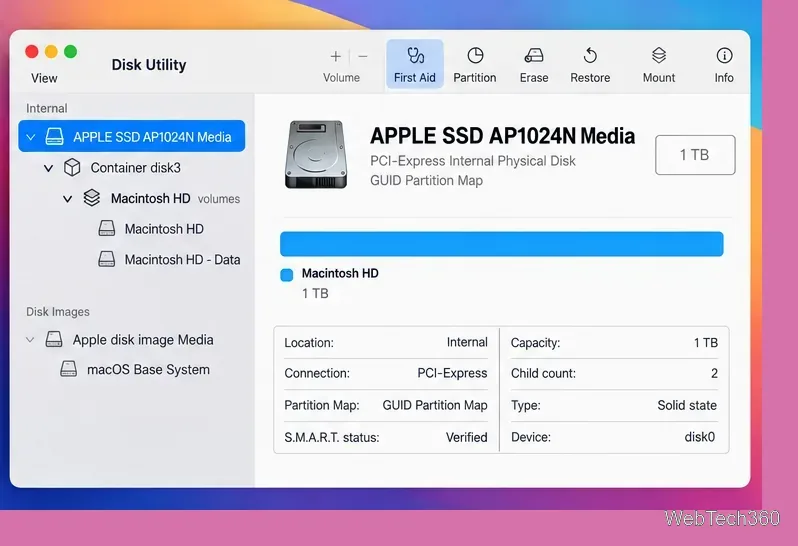Viewport: 798px width, 546px height.
Task: Close the Disk Utility window
Action: (32, 51)
